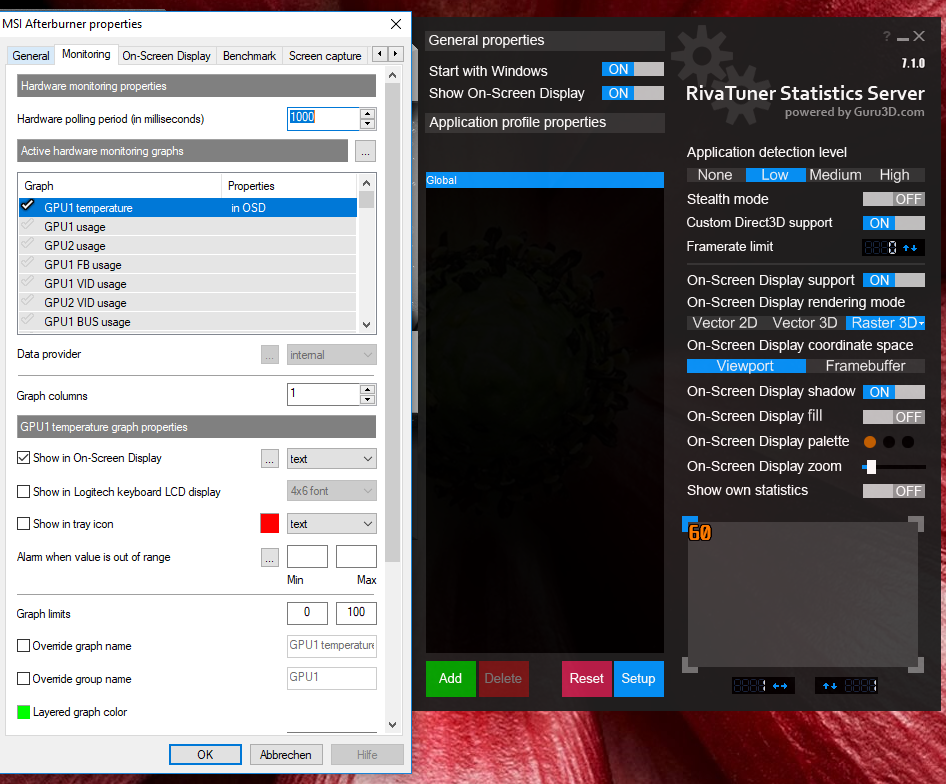Viewport: 946px width, 784px height.
Task: Check Show in tray icon box
Action: point(24,523)
